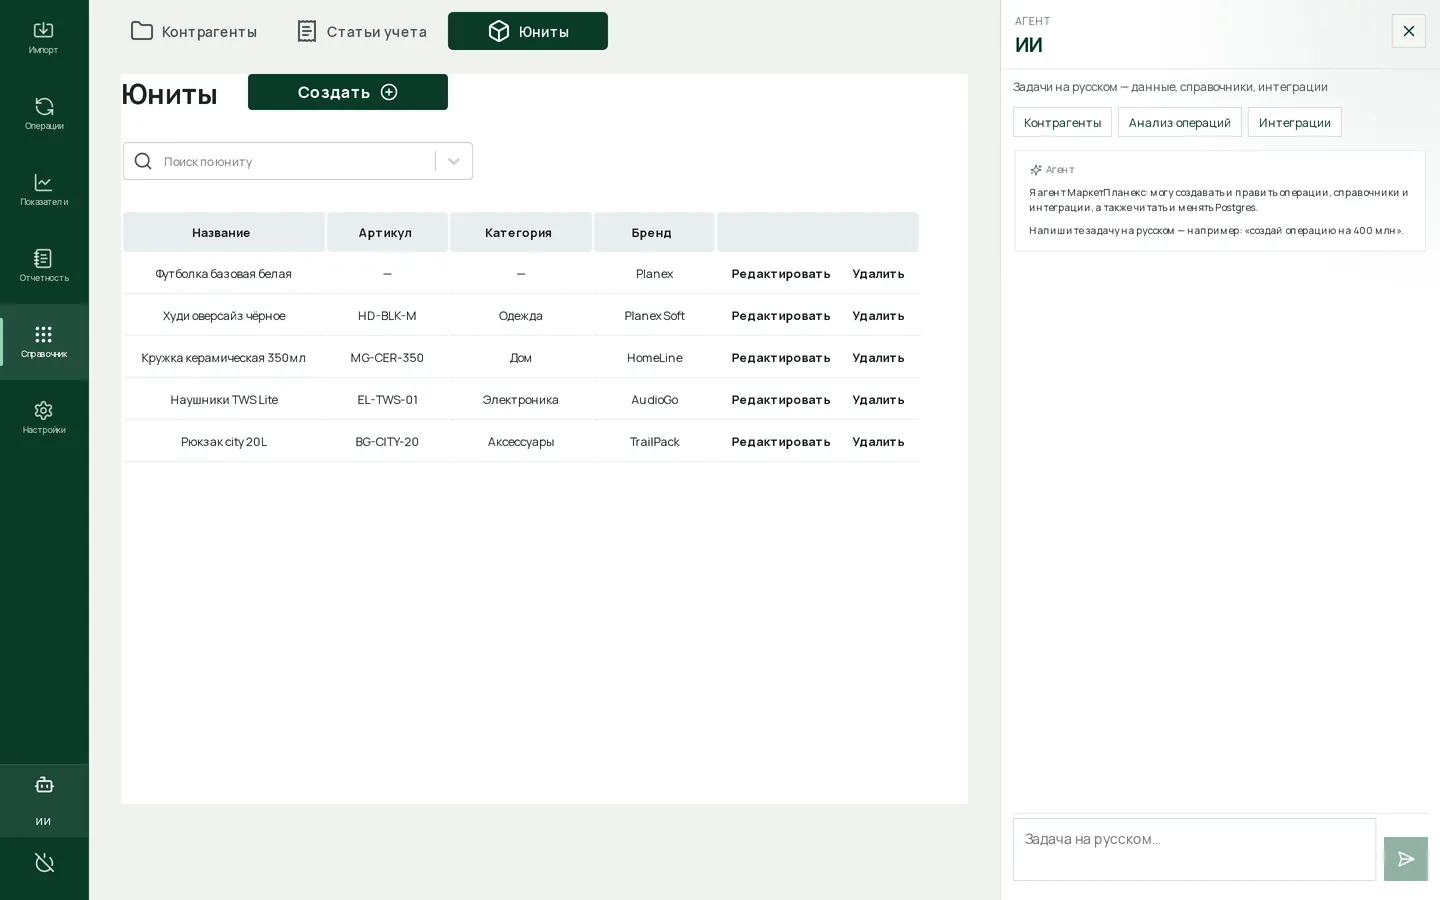The height and width of the screenshot is (900, 1440).
Task: Pick the Контрагенты agent suggestion chip
Action: click(x=1062, y=122)
